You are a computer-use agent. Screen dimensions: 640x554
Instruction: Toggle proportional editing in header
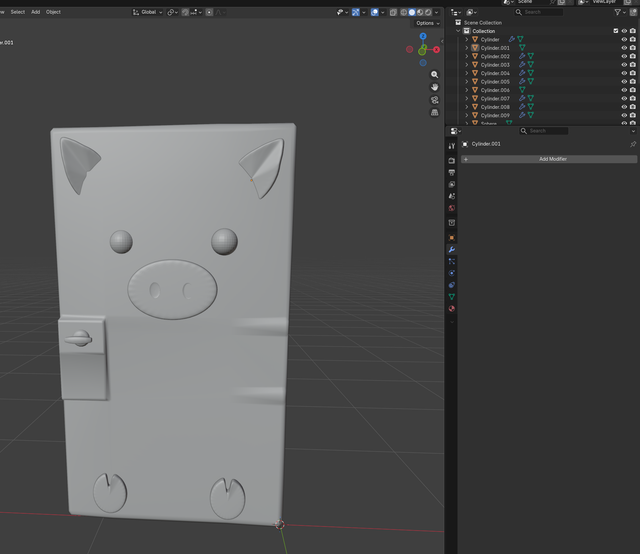[x=209, y=12]
